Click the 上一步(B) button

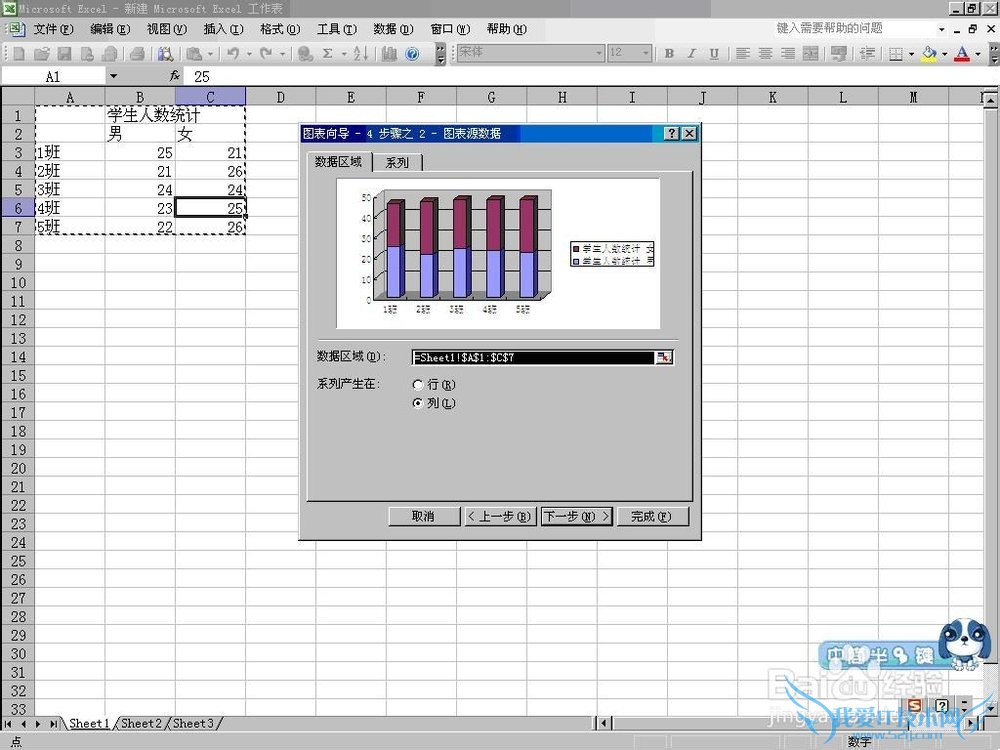pyautogui.click(x=499, y=516)
